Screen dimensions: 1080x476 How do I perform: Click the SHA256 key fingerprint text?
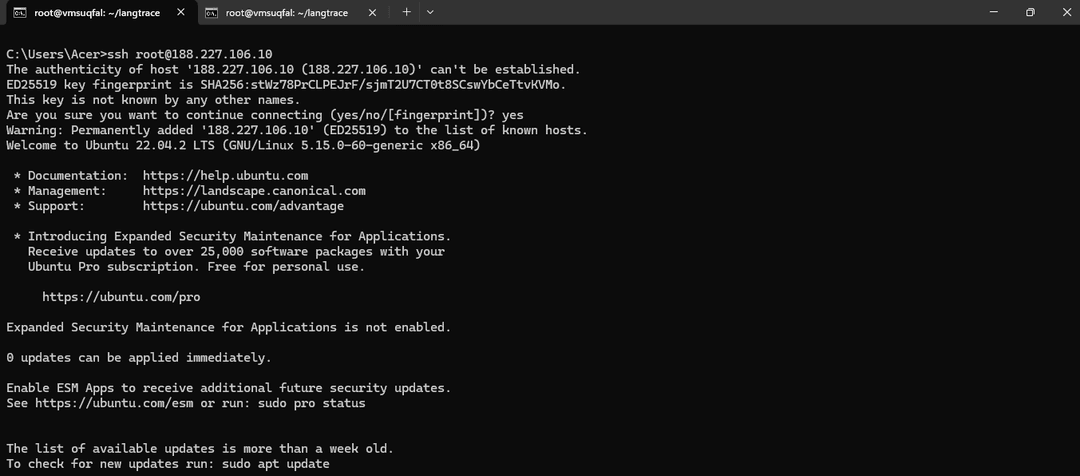click(x=383, y=85)
